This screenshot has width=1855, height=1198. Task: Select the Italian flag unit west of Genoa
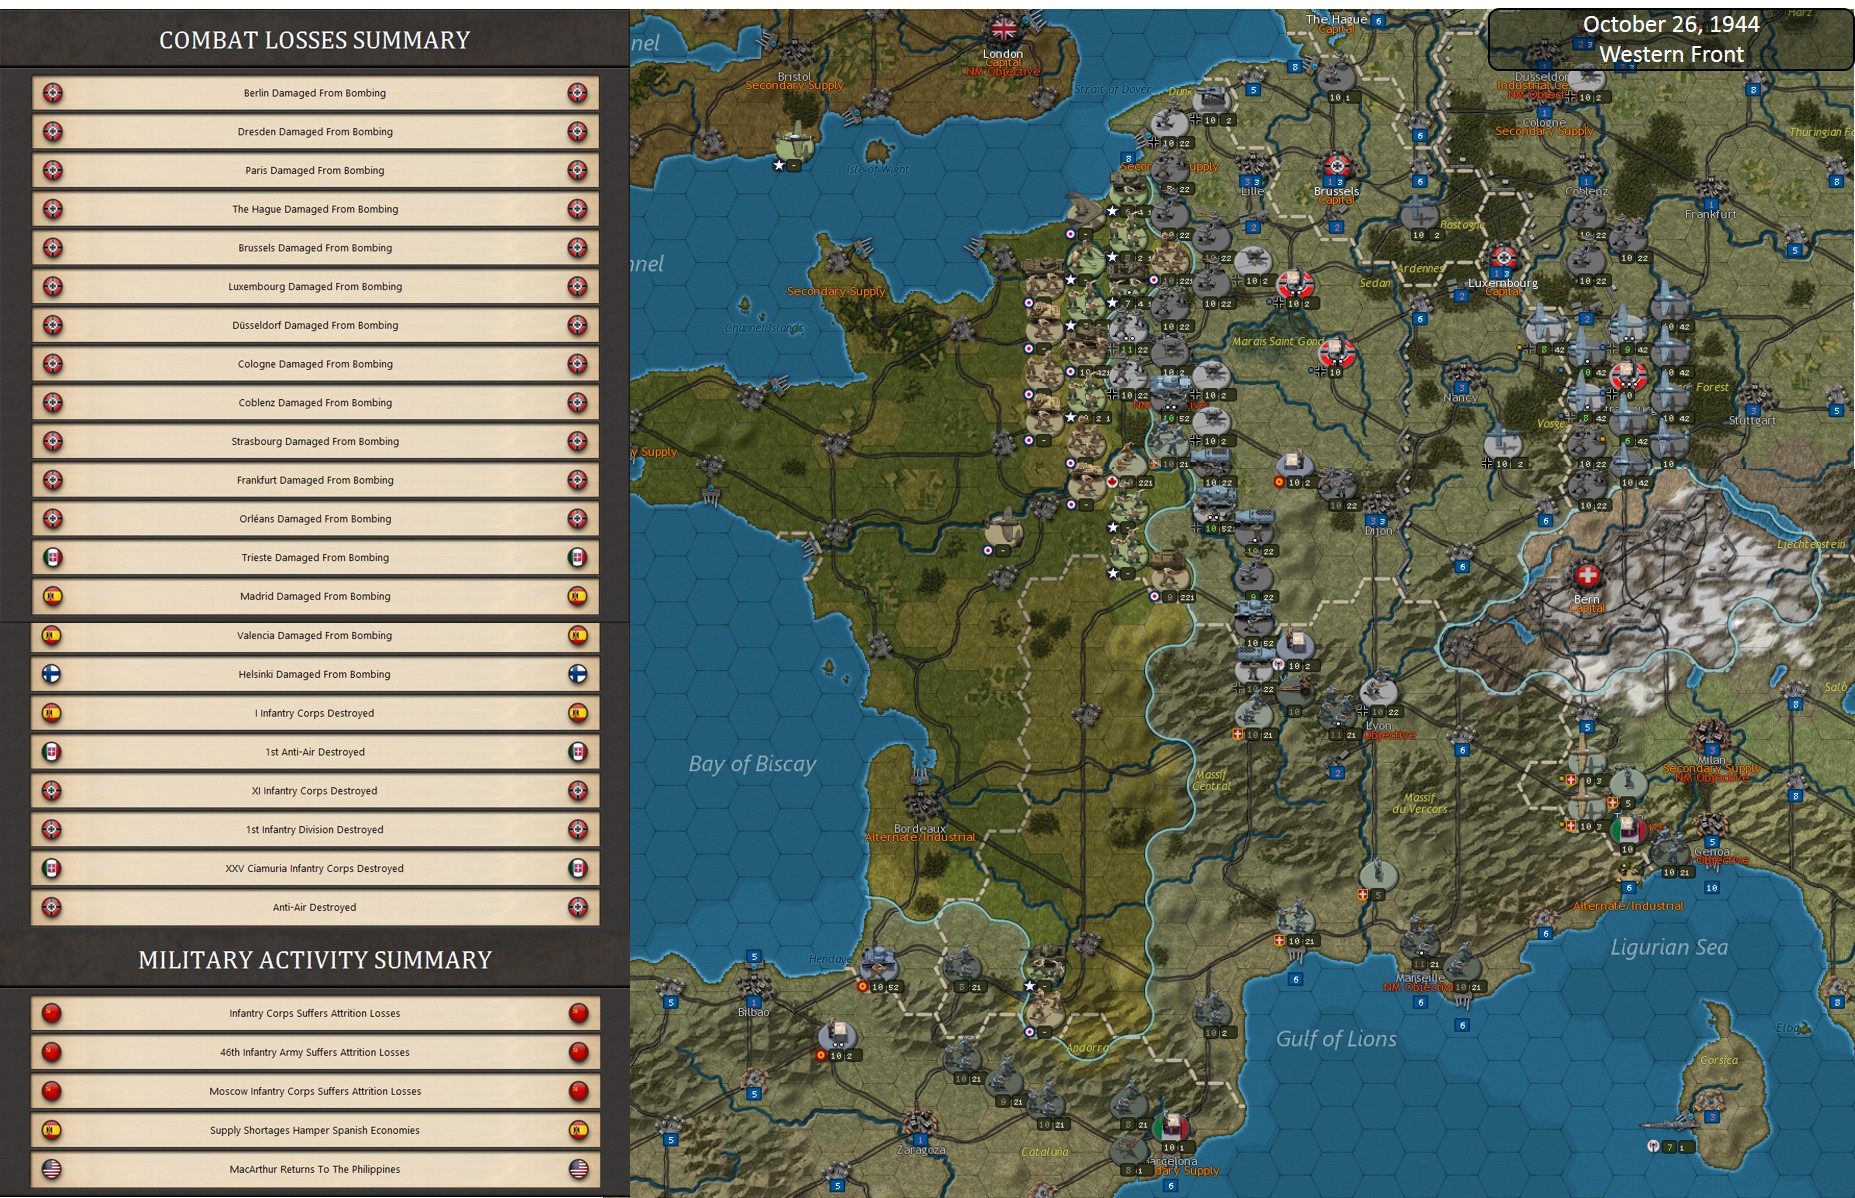1628,831
